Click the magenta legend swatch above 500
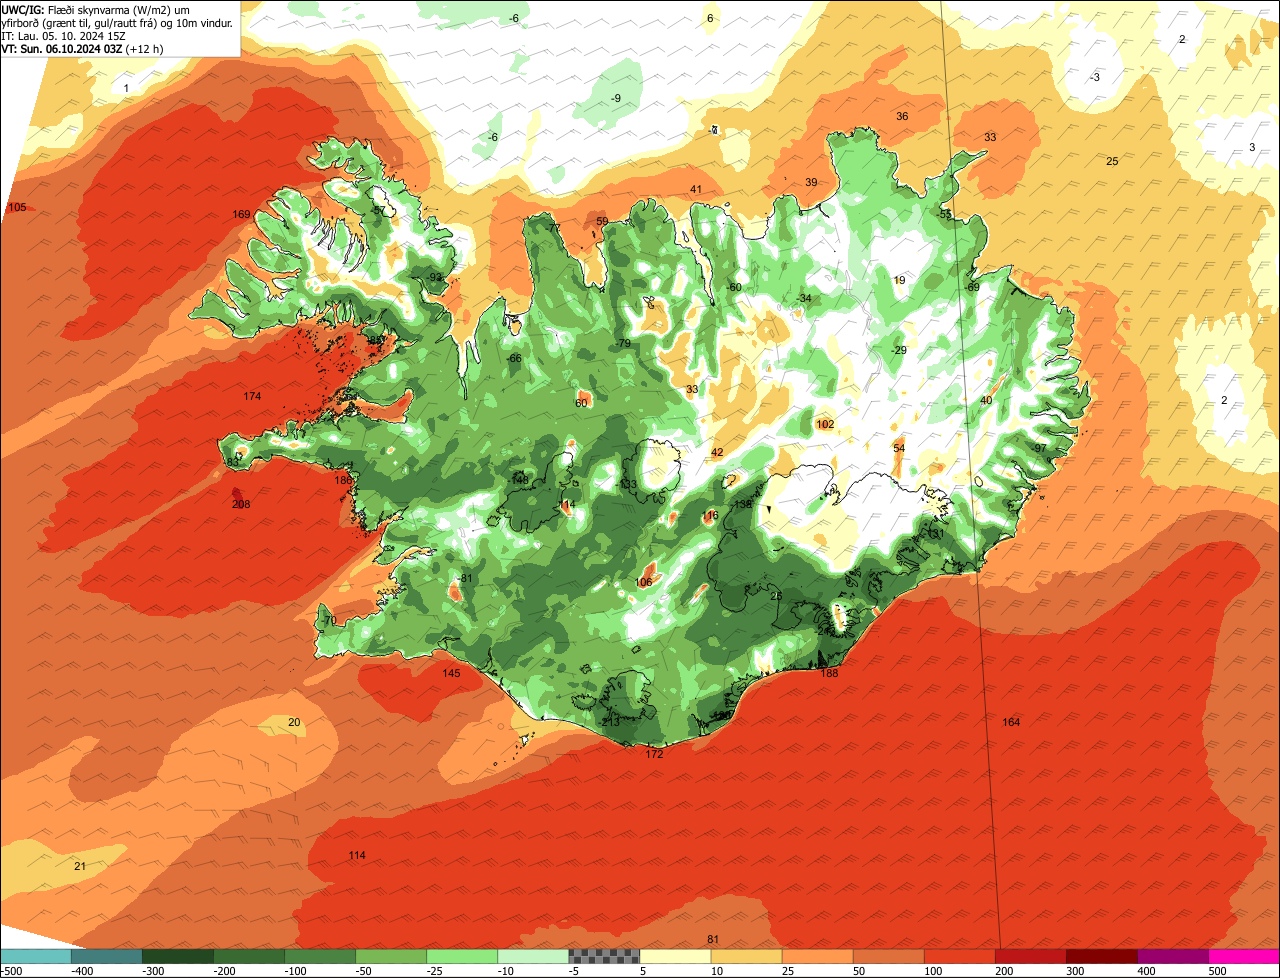 (x=1244, y=956)
